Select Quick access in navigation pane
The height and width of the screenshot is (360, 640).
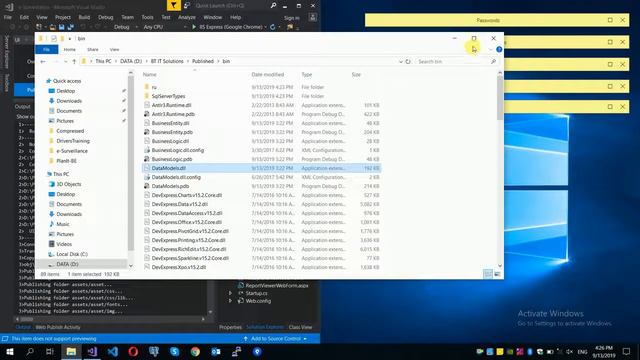[67, 81]
